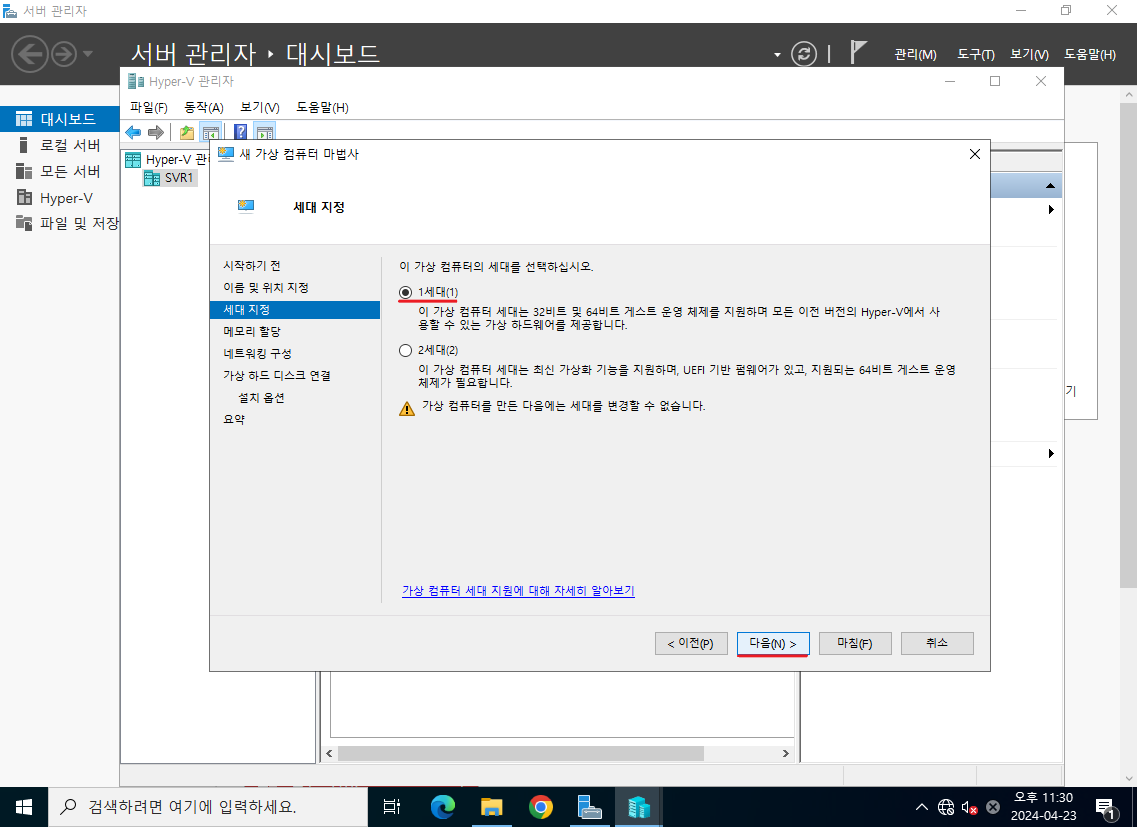Open the Server Manager notifications flag
Screen dimensions: 1137x827
pos(858,52)
